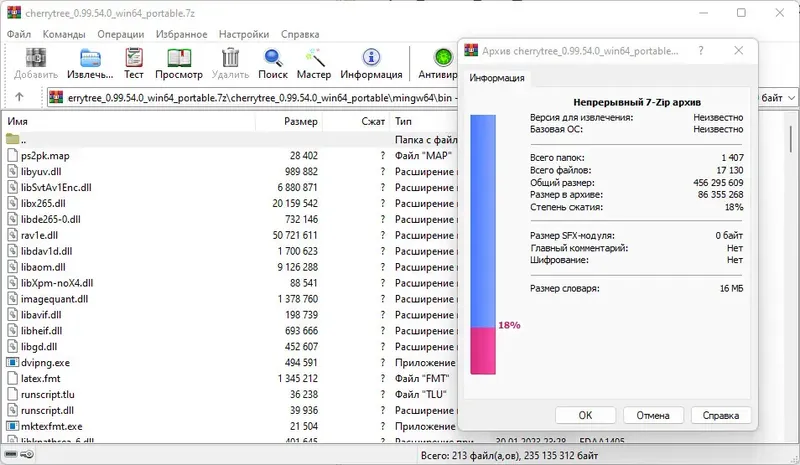
Task: Click the Справка button in dialog
Action: click(x=721, y=415)
